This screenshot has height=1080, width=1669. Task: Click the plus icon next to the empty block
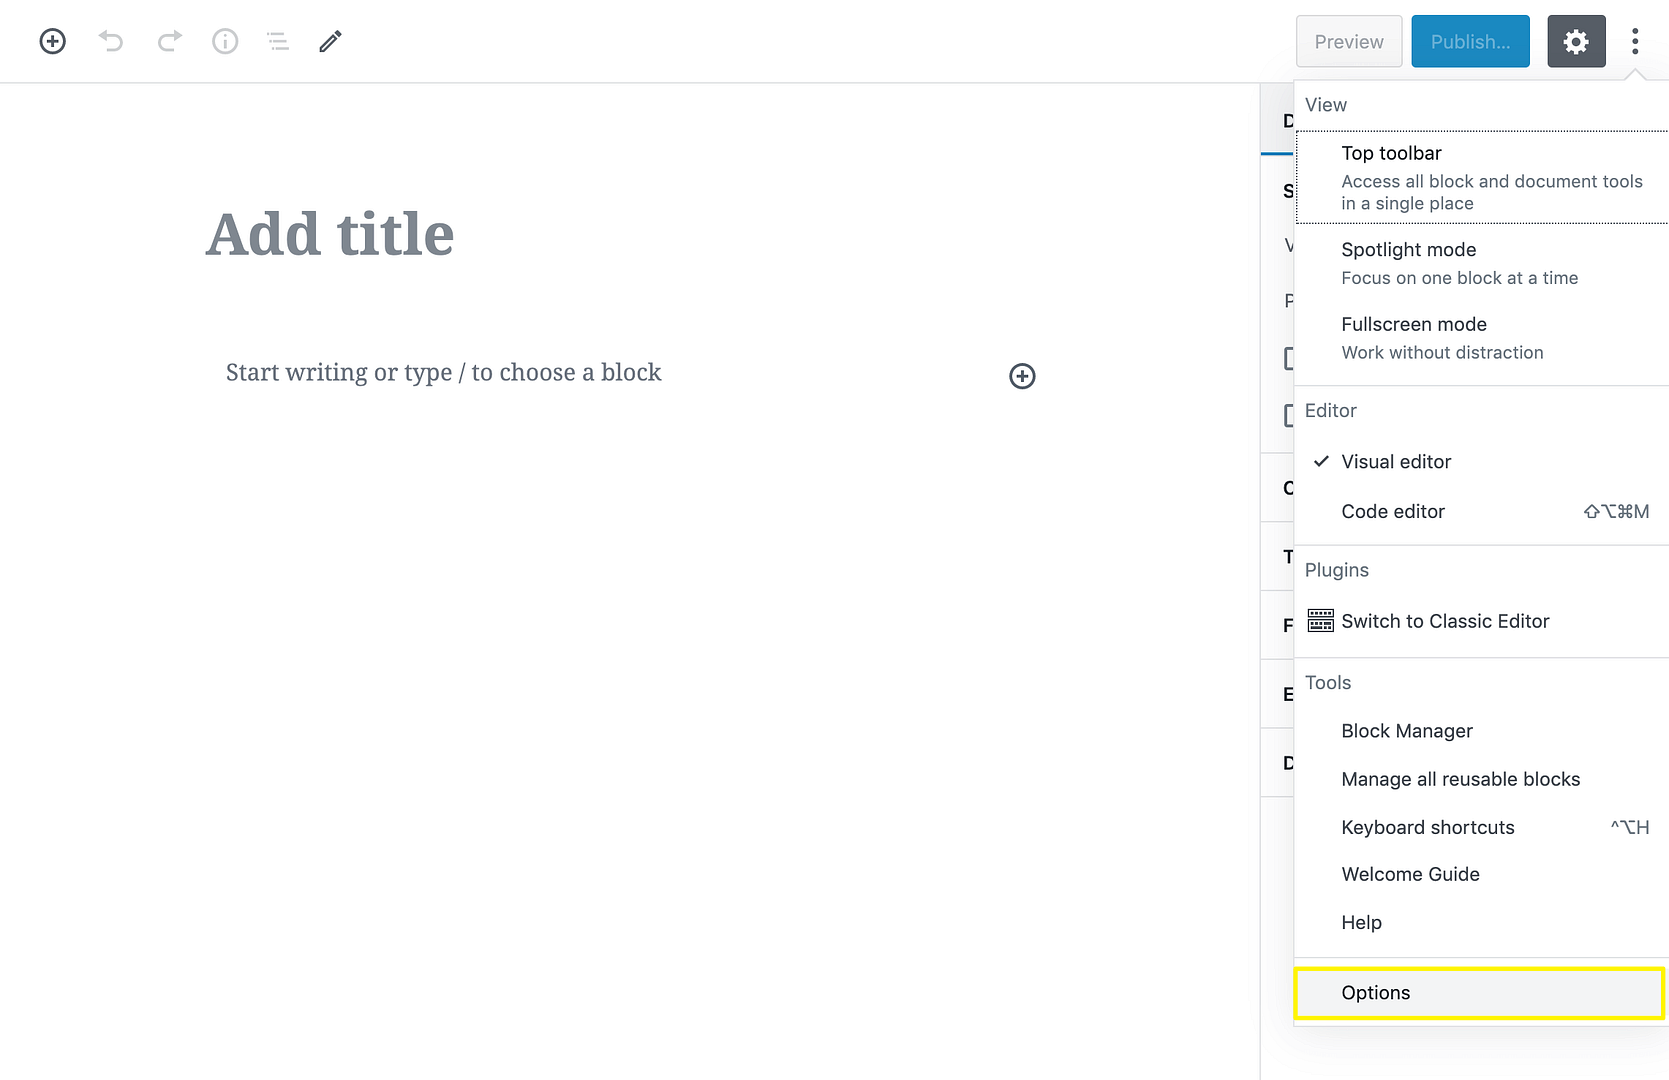coord(1021,376)
